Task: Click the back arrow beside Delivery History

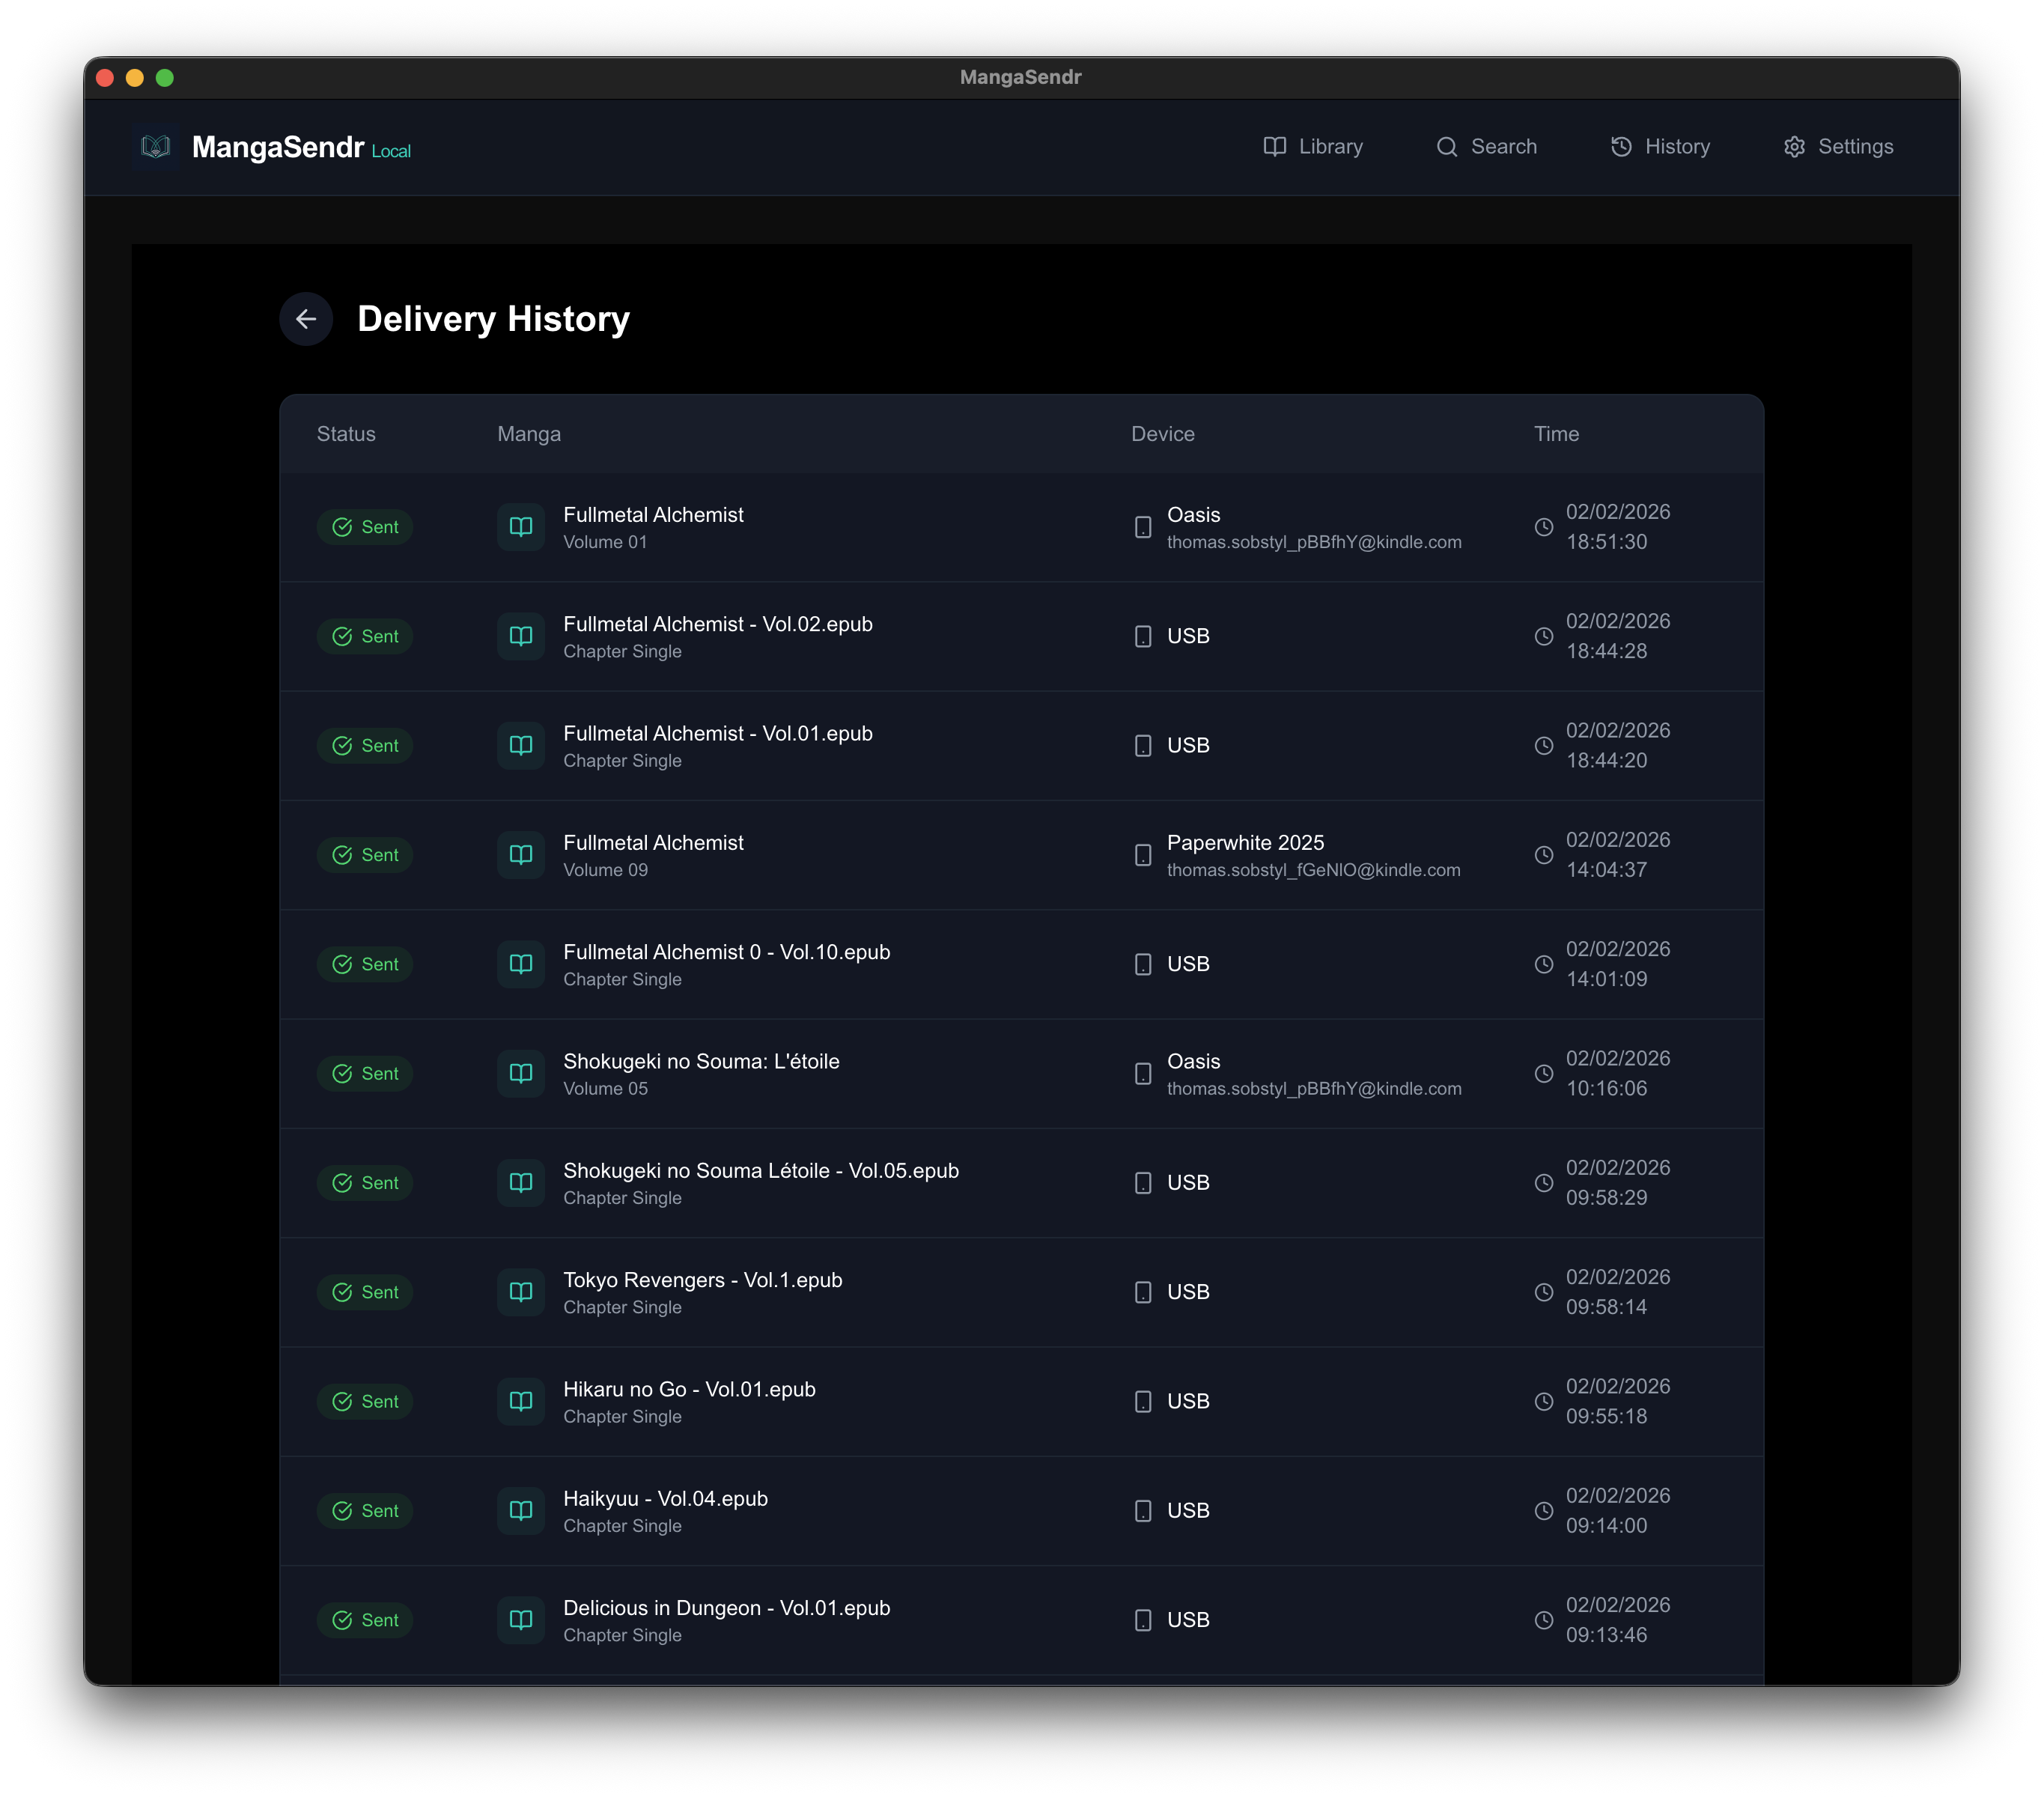Action: pyautogui.click(x=306, y=319)
